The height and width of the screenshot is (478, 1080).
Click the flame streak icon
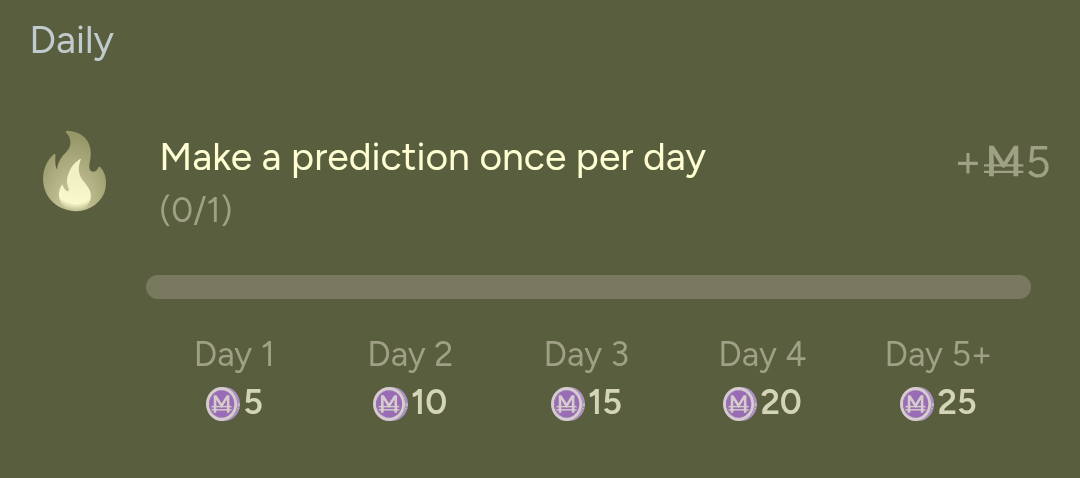tap(74, 172)
